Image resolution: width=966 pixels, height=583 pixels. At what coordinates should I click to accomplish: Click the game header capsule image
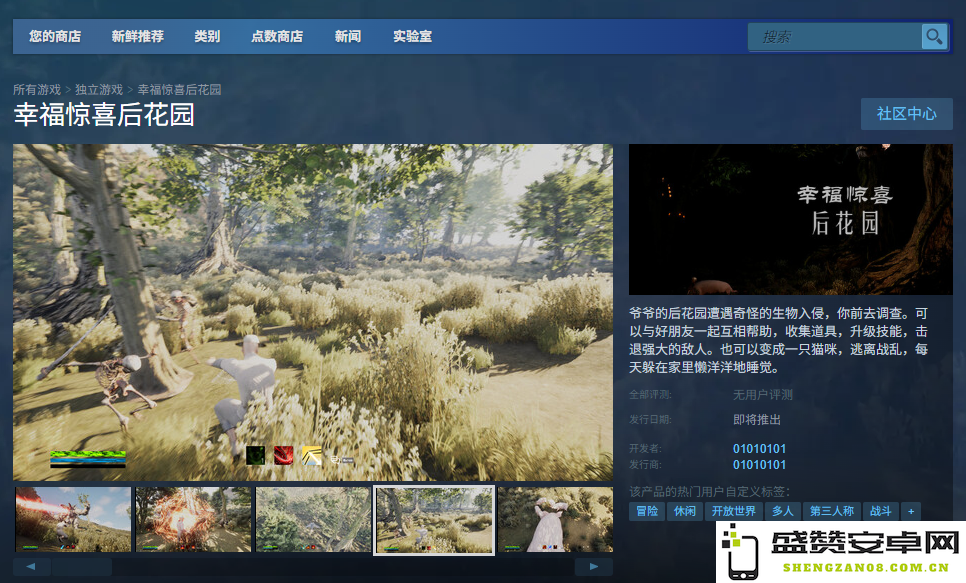tap(790, 219)
